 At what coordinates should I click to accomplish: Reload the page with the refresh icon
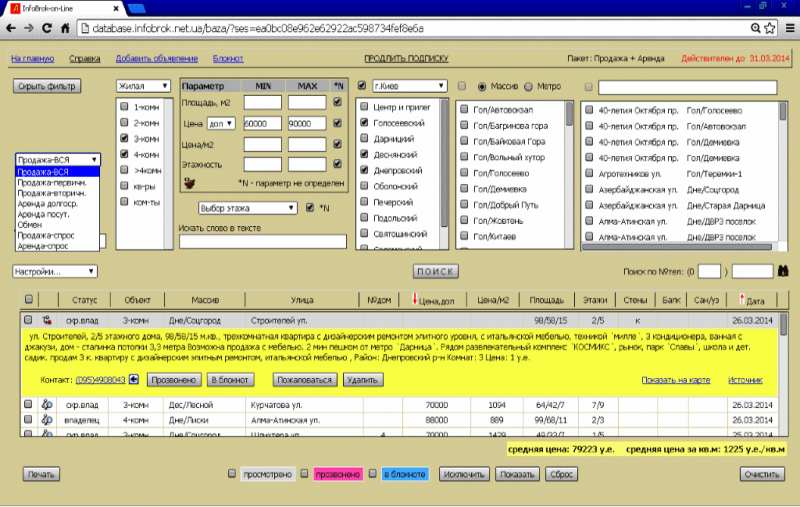point(47,28)
